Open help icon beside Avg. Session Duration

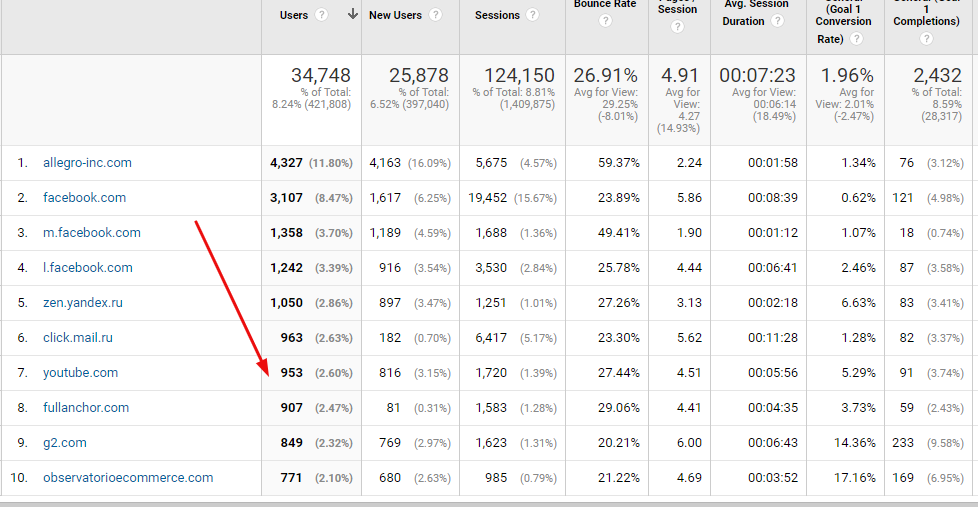pos(777,21)
